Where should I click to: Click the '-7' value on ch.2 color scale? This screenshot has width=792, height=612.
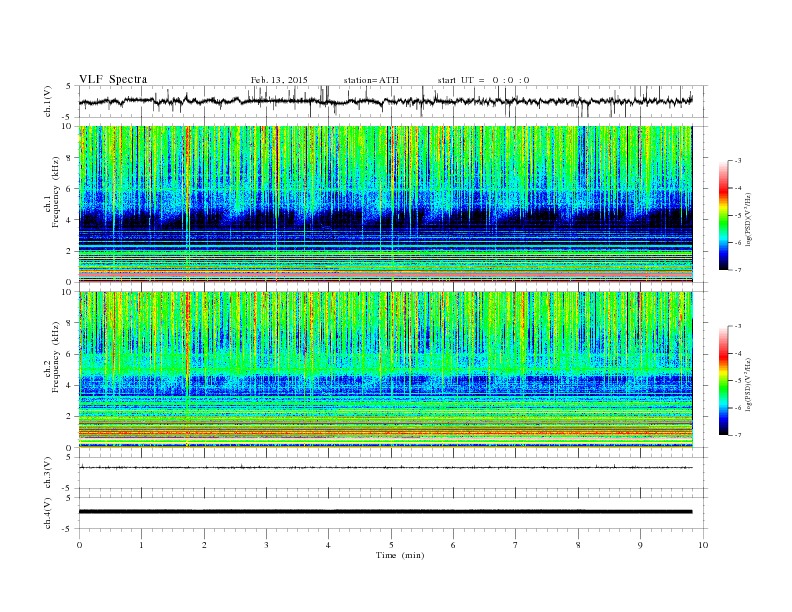click(x=737, y=435)
